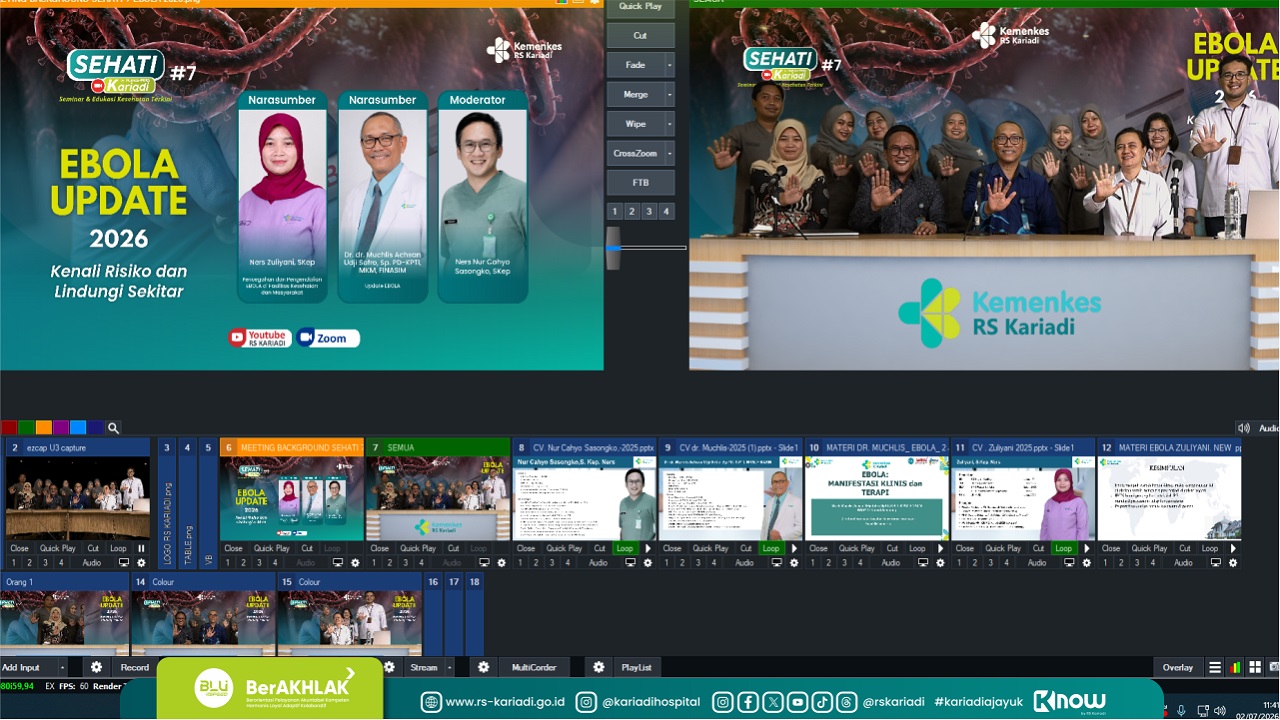Switch to list view icon beside Overlay
Screen dimensions: 1280x720
pyautogui.click(x=1215, y=667)
